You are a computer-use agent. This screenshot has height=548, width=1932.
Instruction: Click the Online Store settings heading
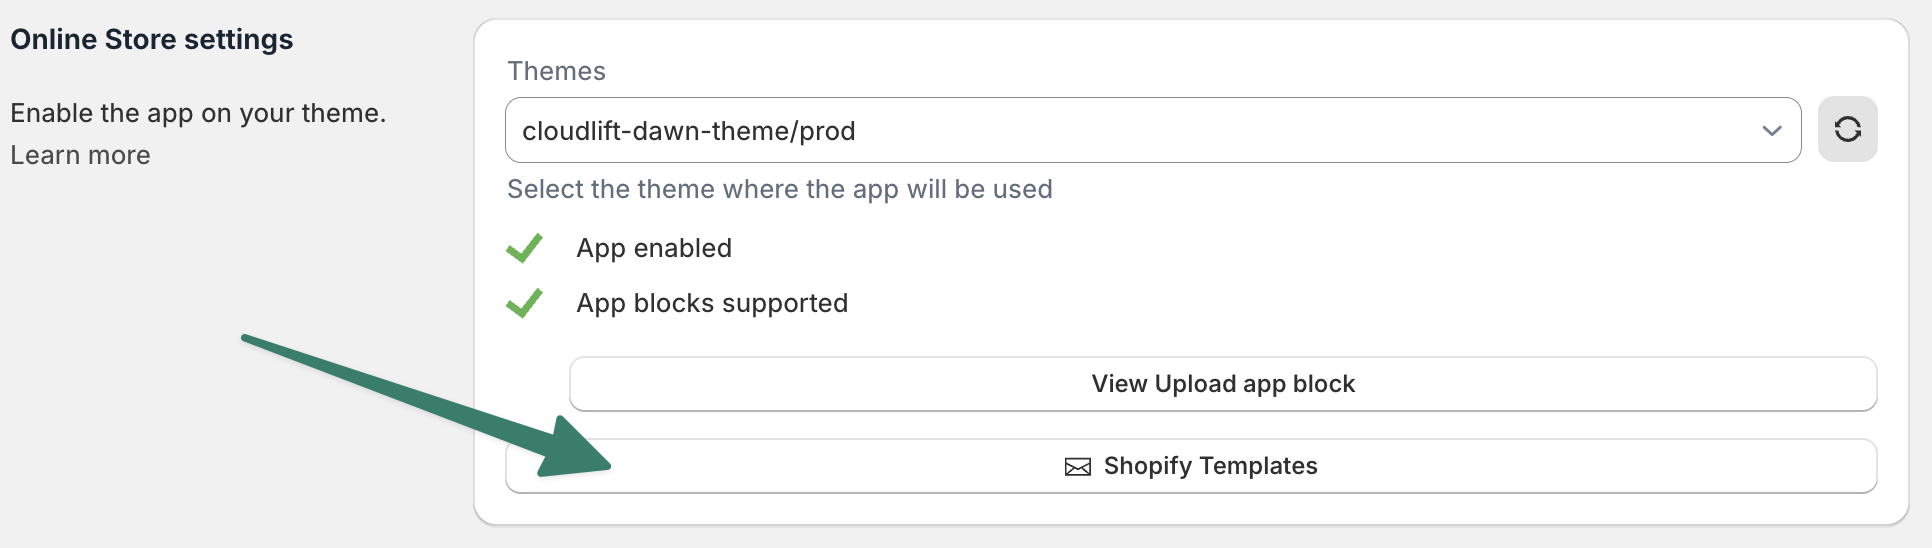click(152, 39)
